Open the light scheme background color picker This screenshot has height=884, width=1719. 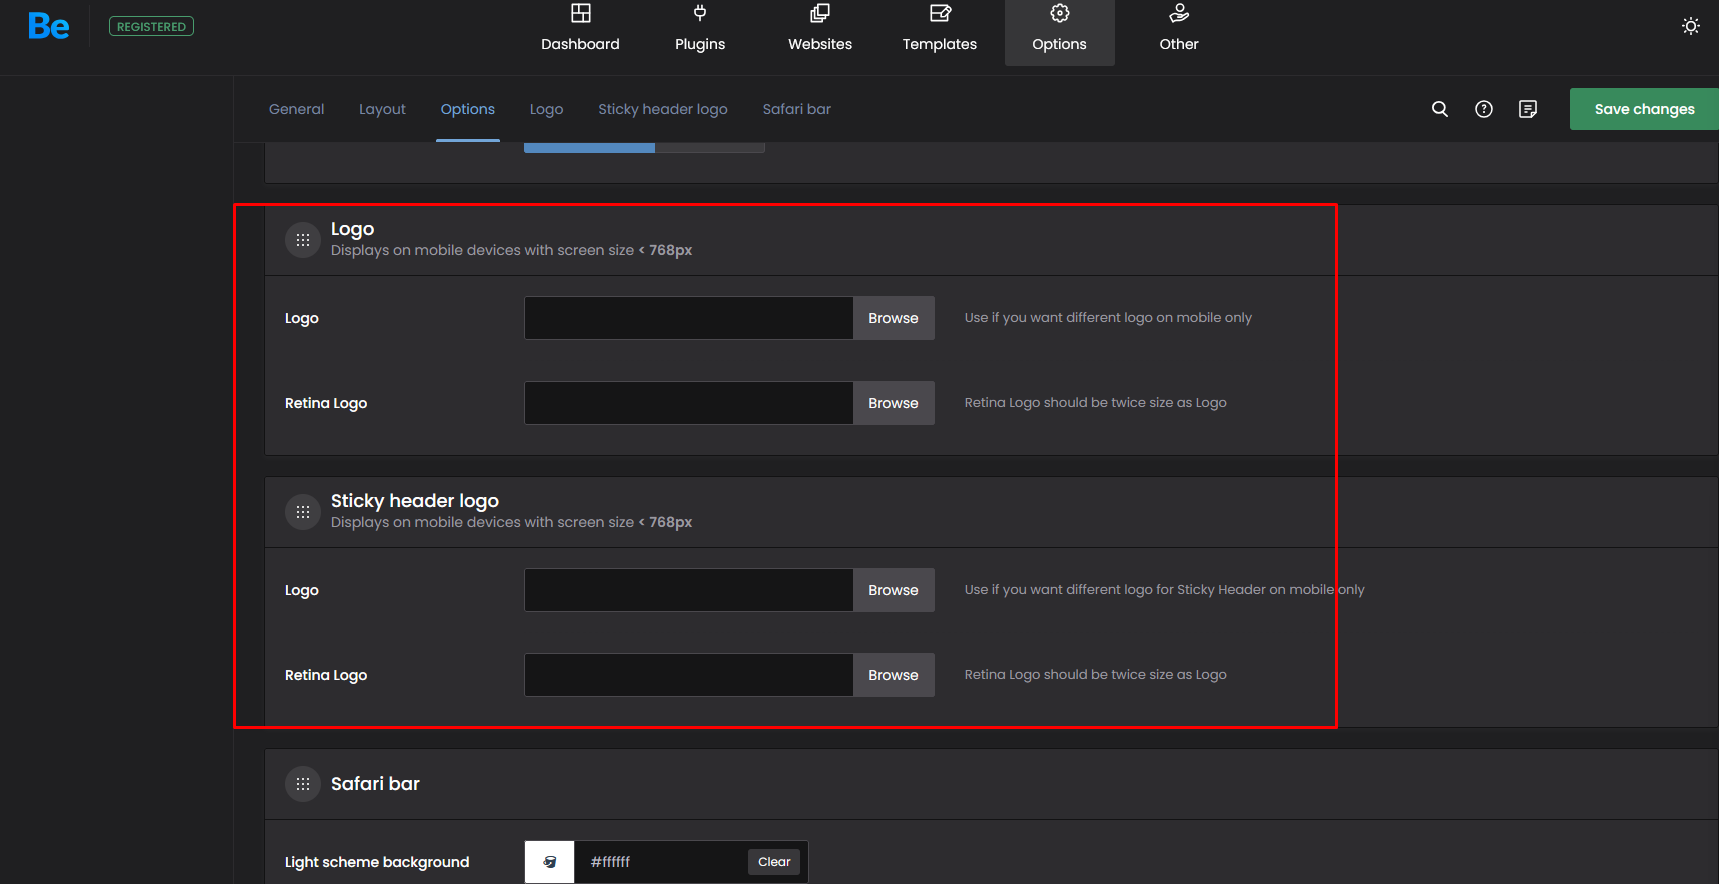pyautogui.click(x=549, y=862)
